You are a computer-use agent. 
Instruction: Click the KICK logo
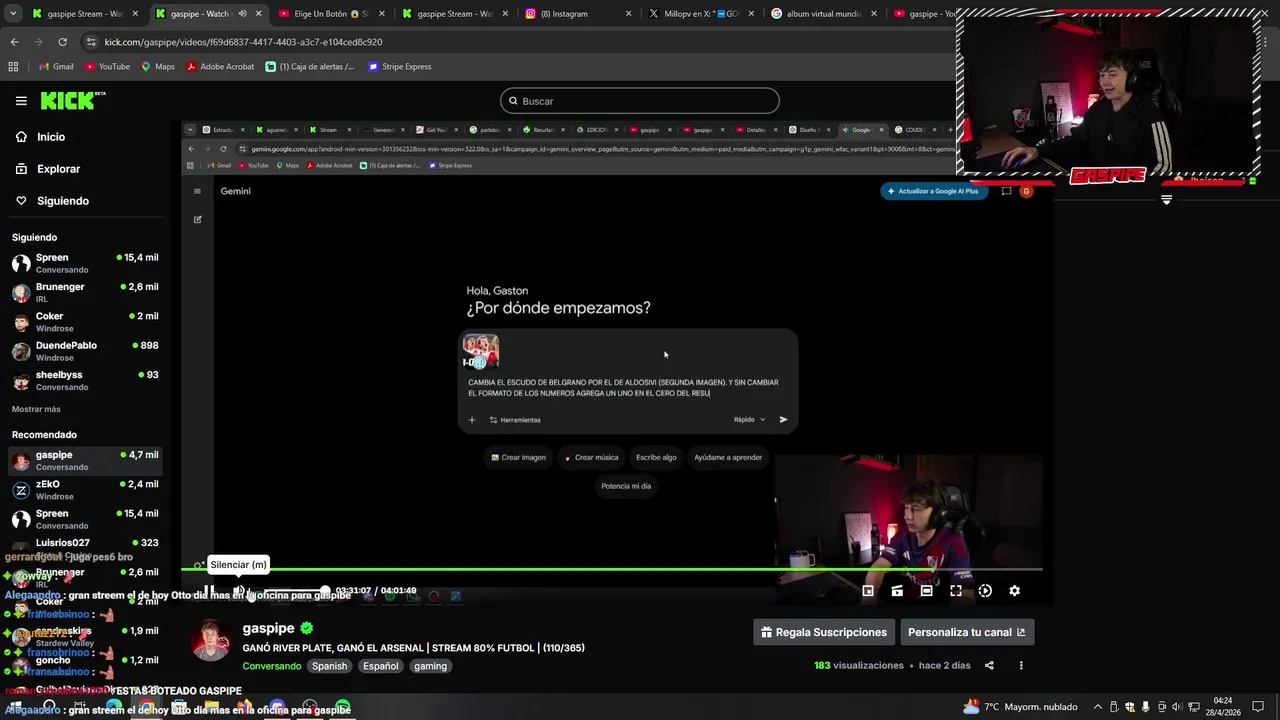(x=72, y=100)
